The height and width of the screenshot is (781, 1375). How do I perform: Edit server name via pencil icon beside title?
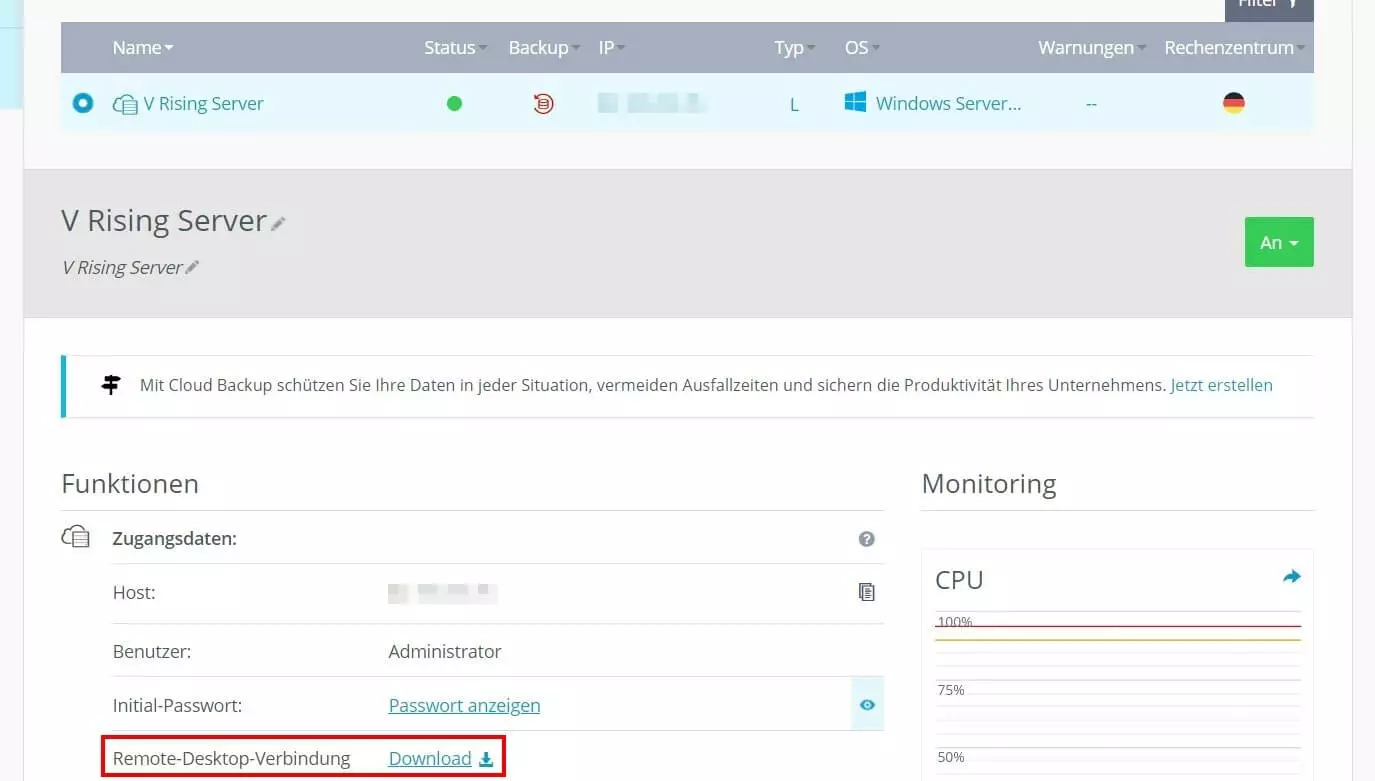tap(279, 224)
